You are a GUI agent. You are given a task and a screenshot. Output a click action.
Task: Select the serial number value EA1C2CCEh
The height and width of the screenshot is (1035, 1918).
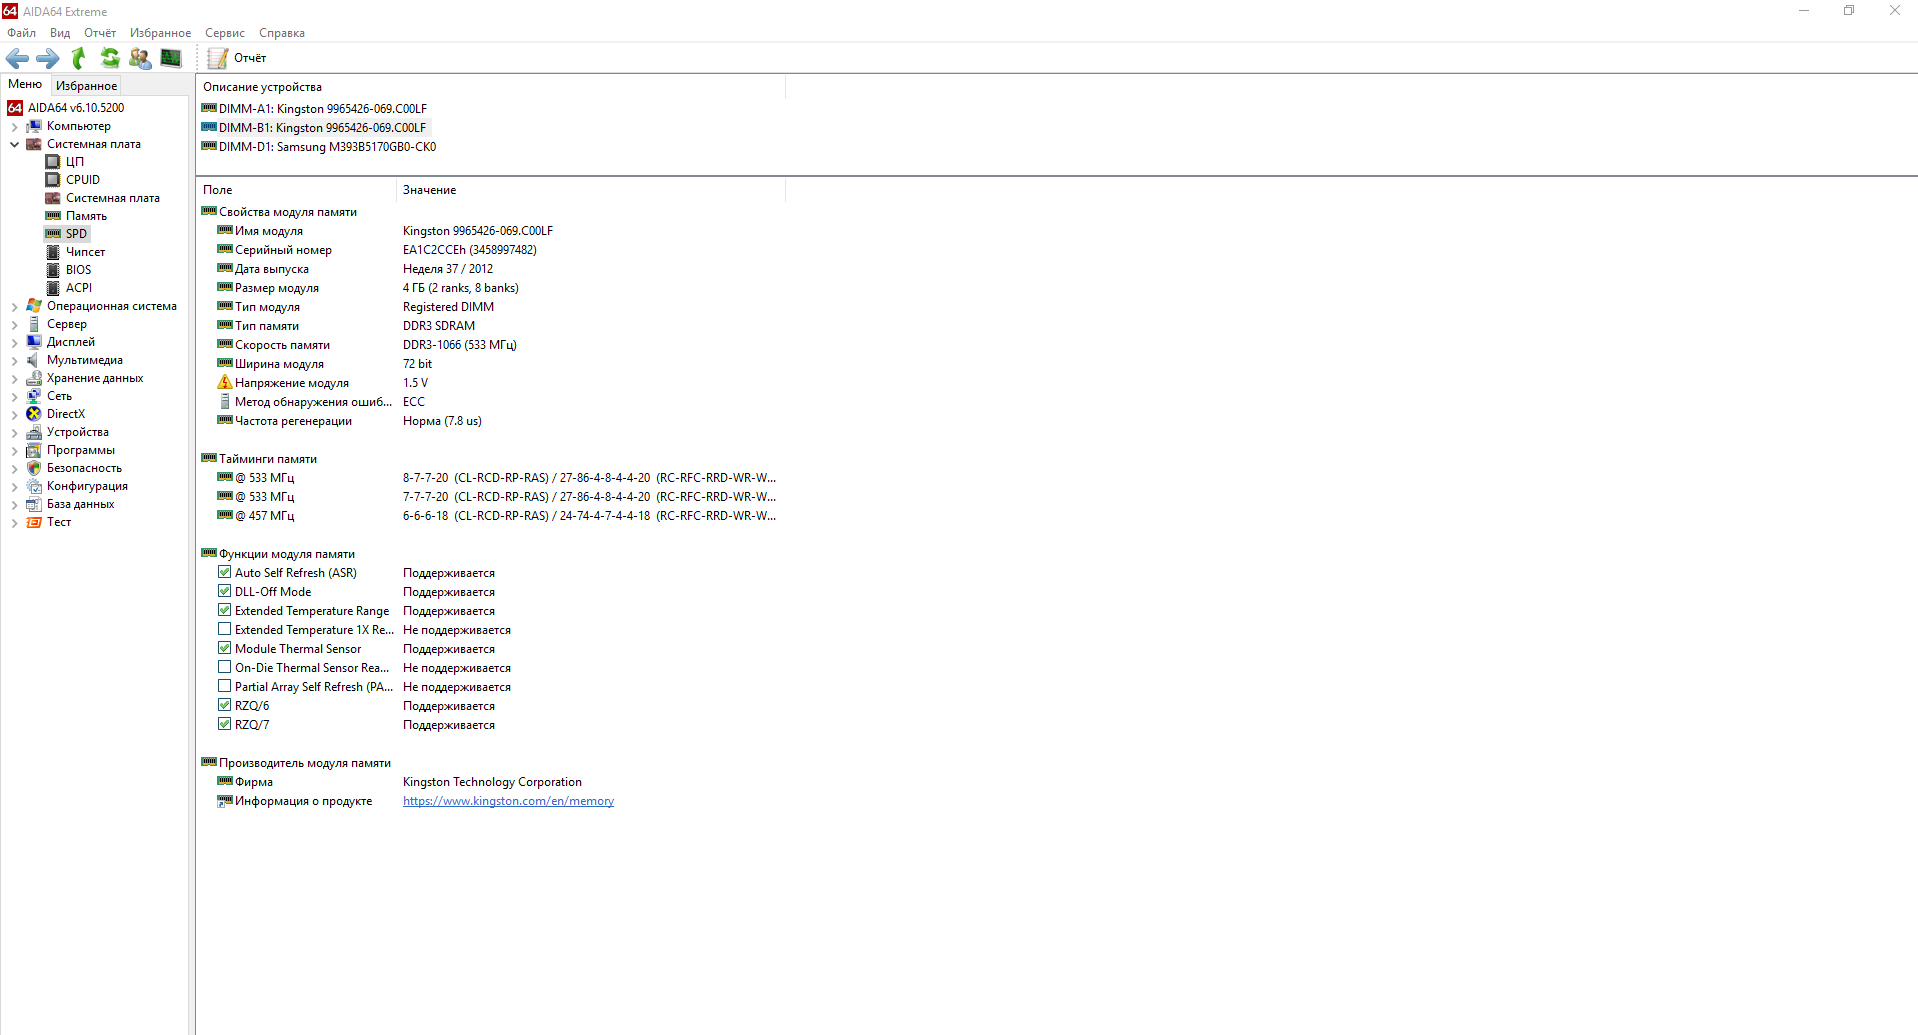point(470,250)
